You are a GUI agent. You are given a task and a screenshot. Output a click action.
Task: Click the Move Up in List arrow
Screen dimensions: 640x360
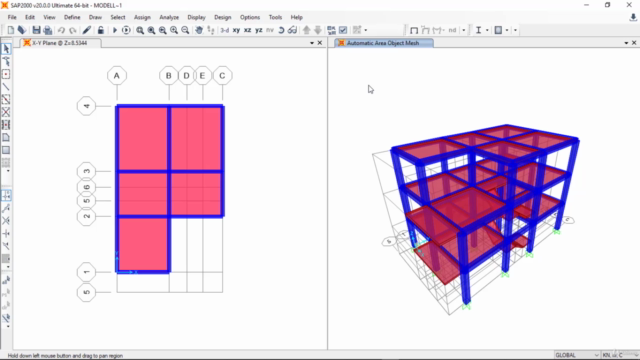point(307,30)
